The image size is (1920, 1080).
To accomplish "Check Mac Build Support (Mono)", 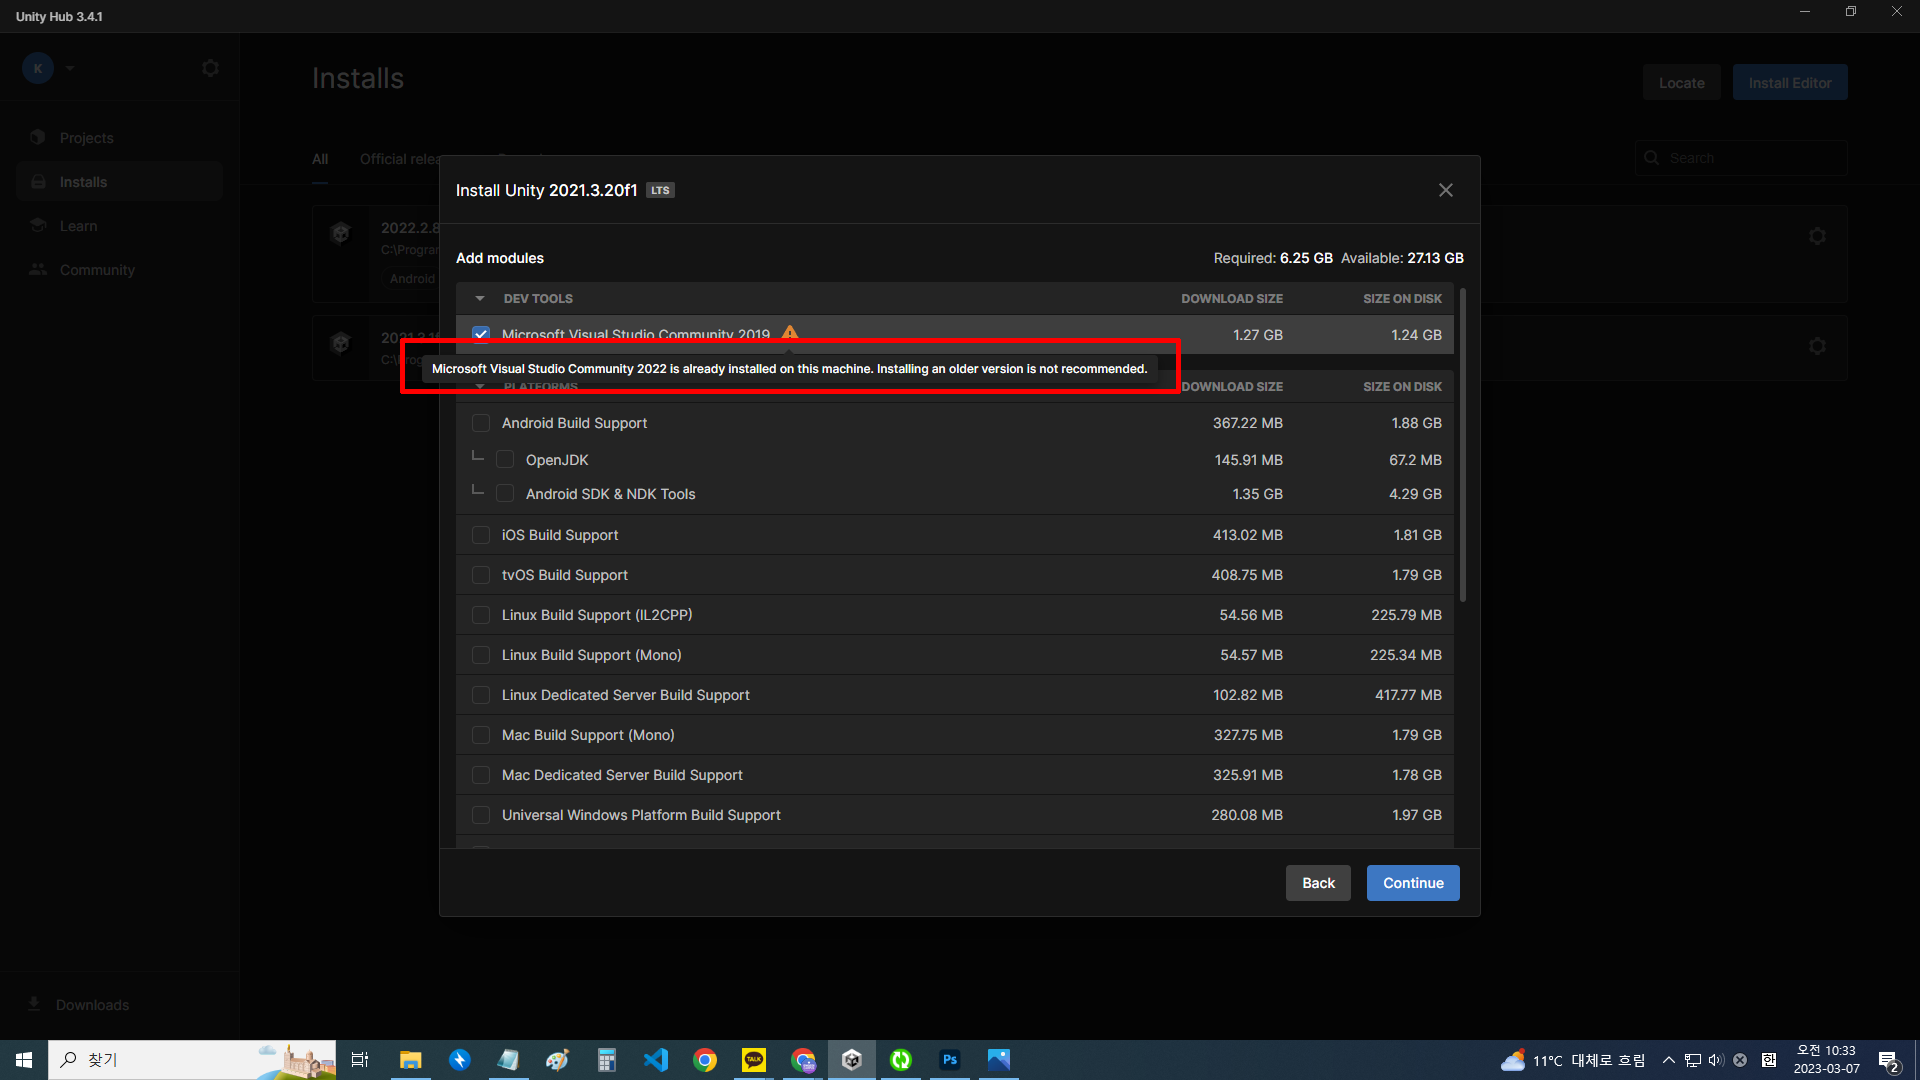I will tap(481, 735).
